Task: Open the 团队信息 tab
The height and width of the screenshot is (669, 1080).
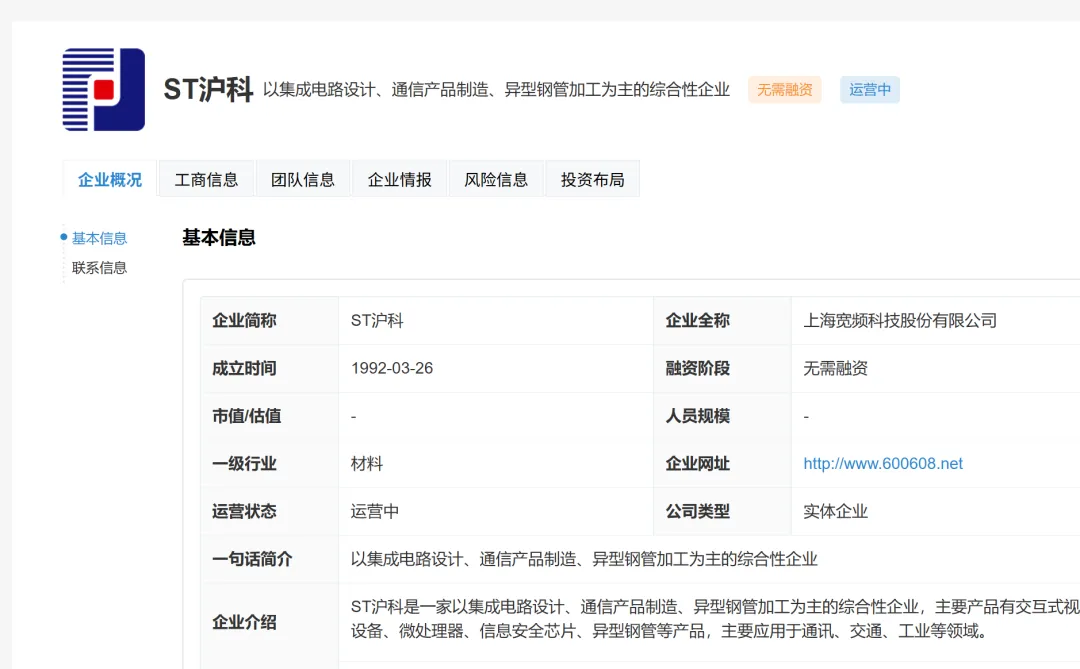Action: 302,179
